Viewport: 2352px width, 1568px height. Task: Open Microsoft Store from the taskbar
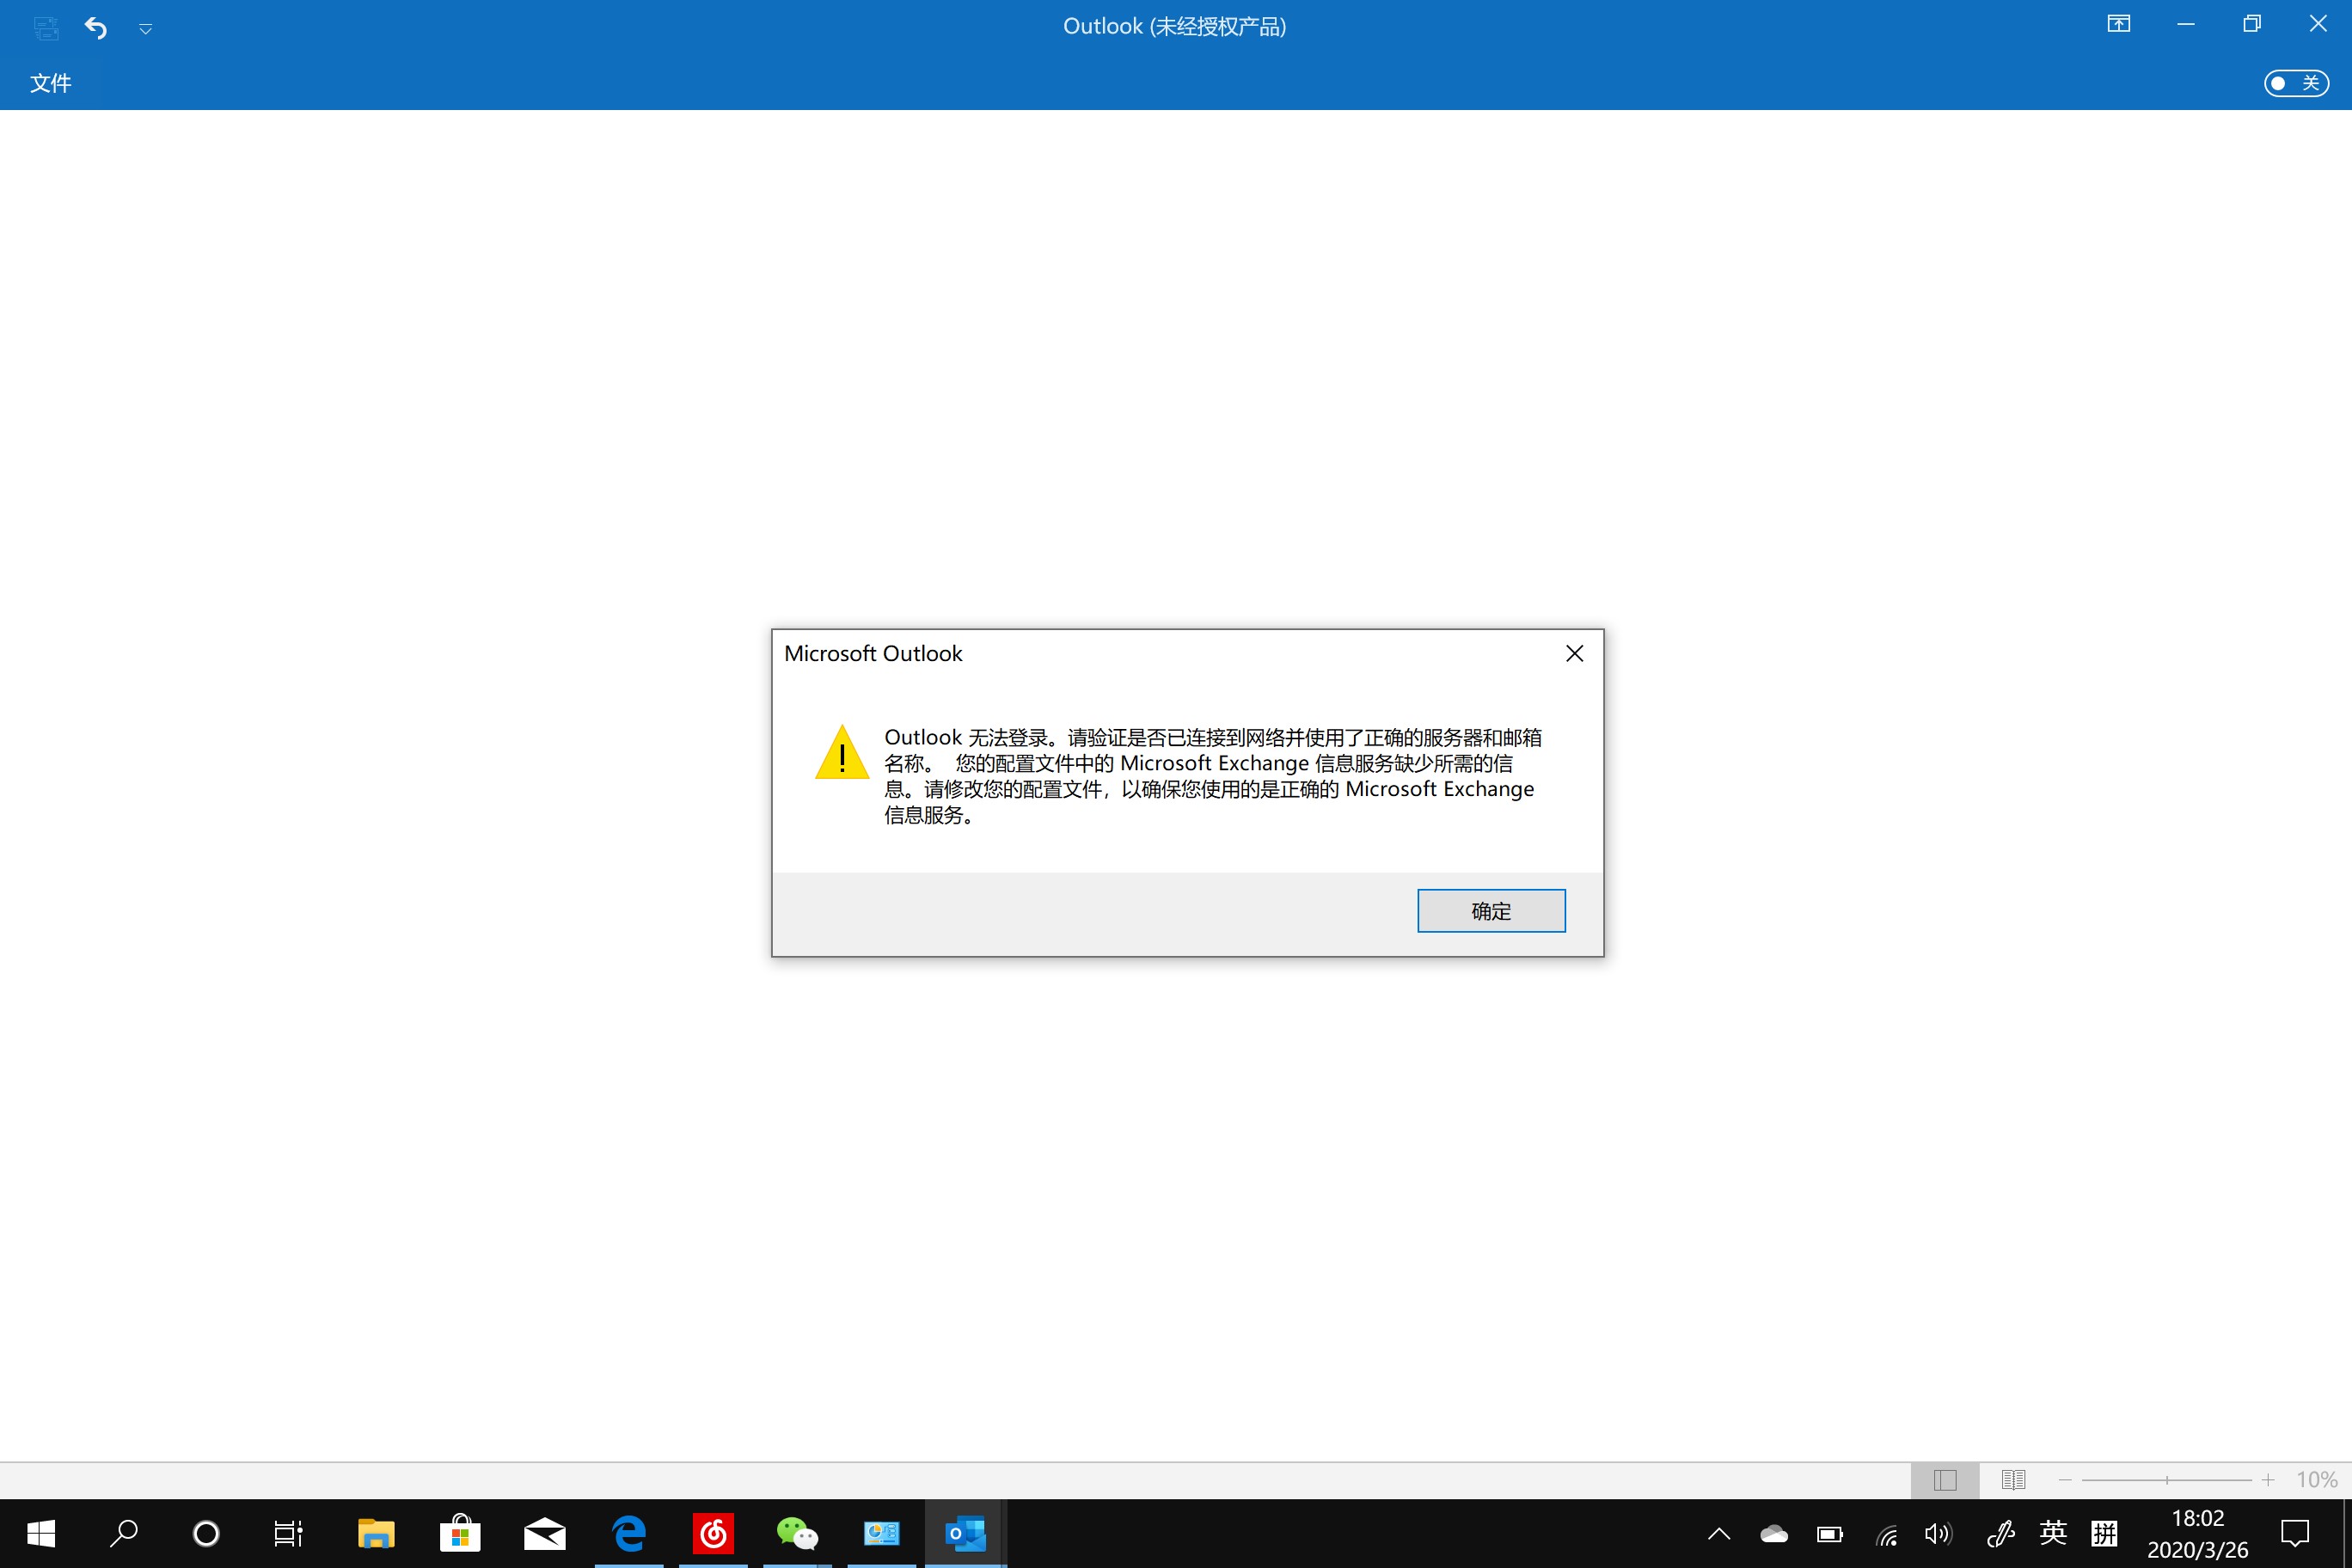[460, 1533]
